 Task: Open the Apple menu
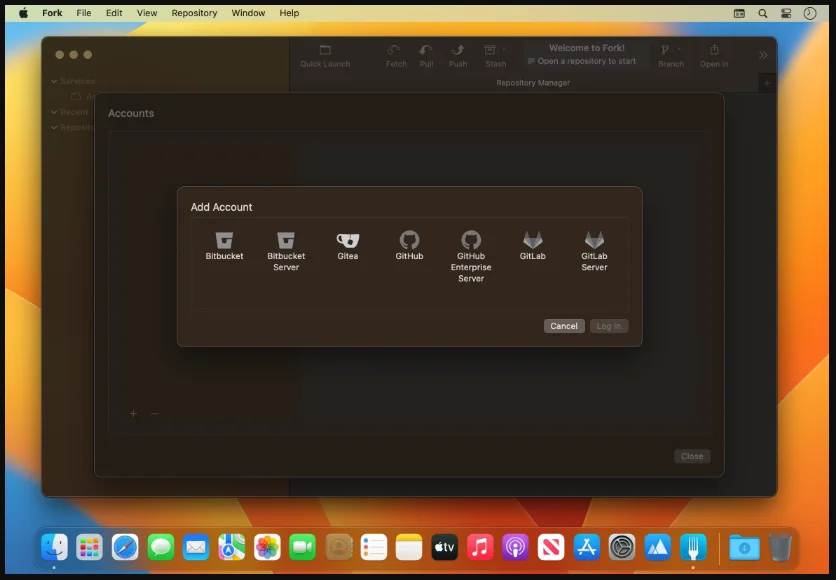(23, 13)
